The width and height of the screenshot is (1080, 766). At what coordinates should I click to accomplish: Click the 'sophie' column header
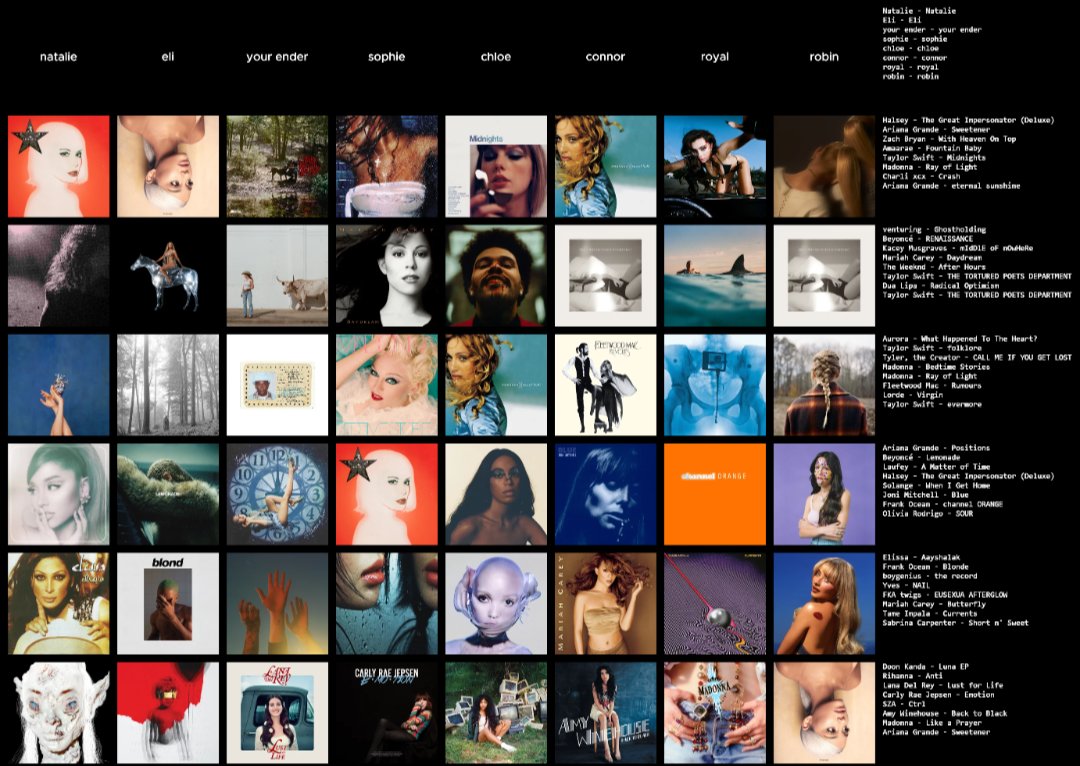(386, 56)
